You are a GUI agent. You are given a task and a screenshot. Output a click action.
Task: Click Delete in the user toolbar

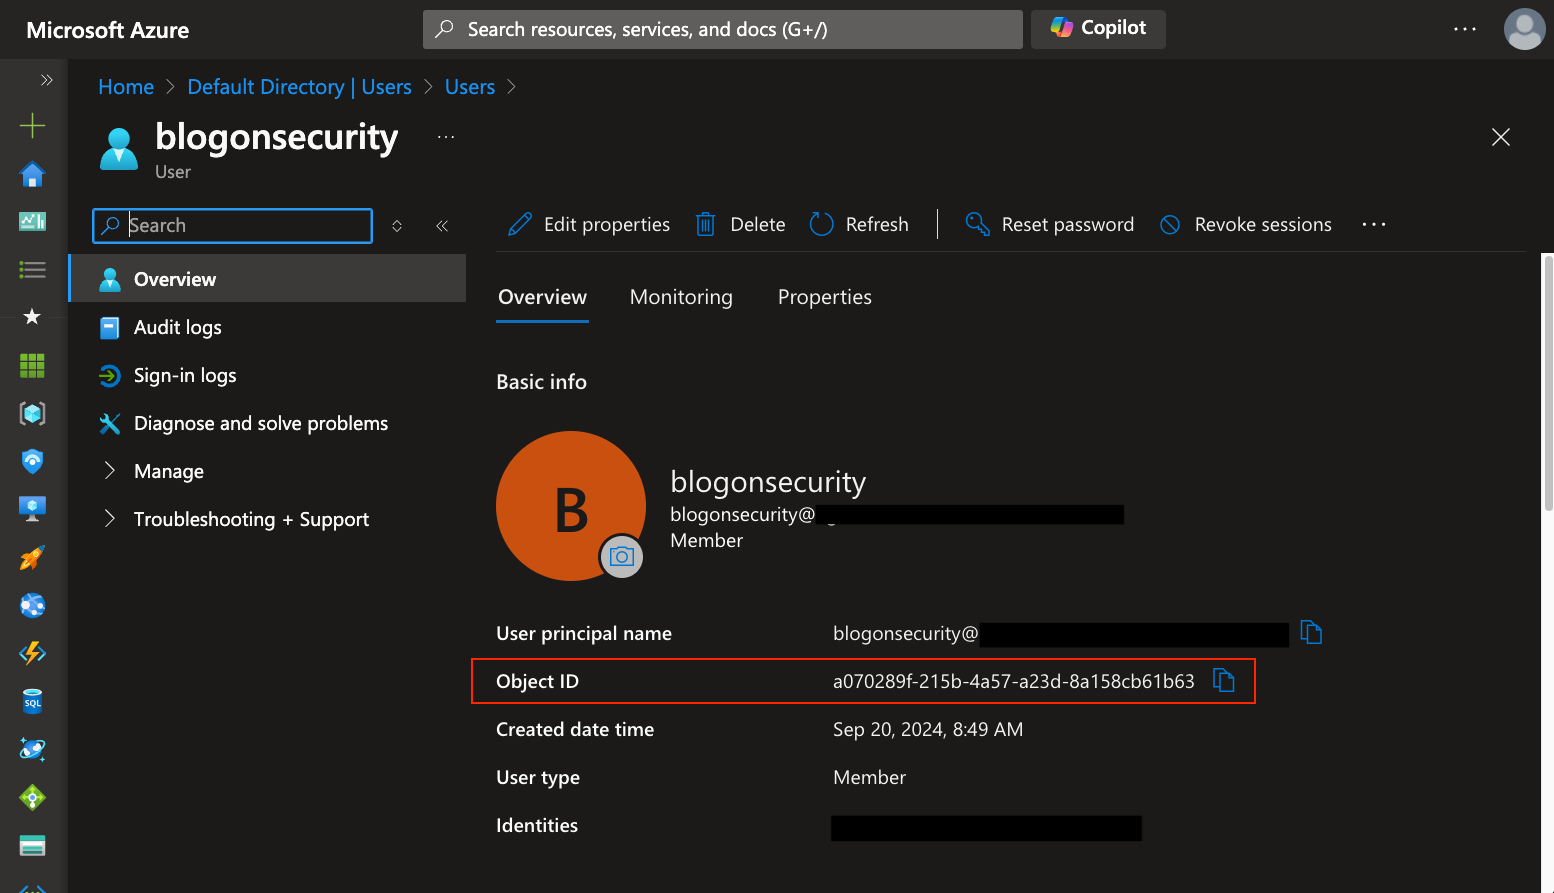tap(740, 224)
